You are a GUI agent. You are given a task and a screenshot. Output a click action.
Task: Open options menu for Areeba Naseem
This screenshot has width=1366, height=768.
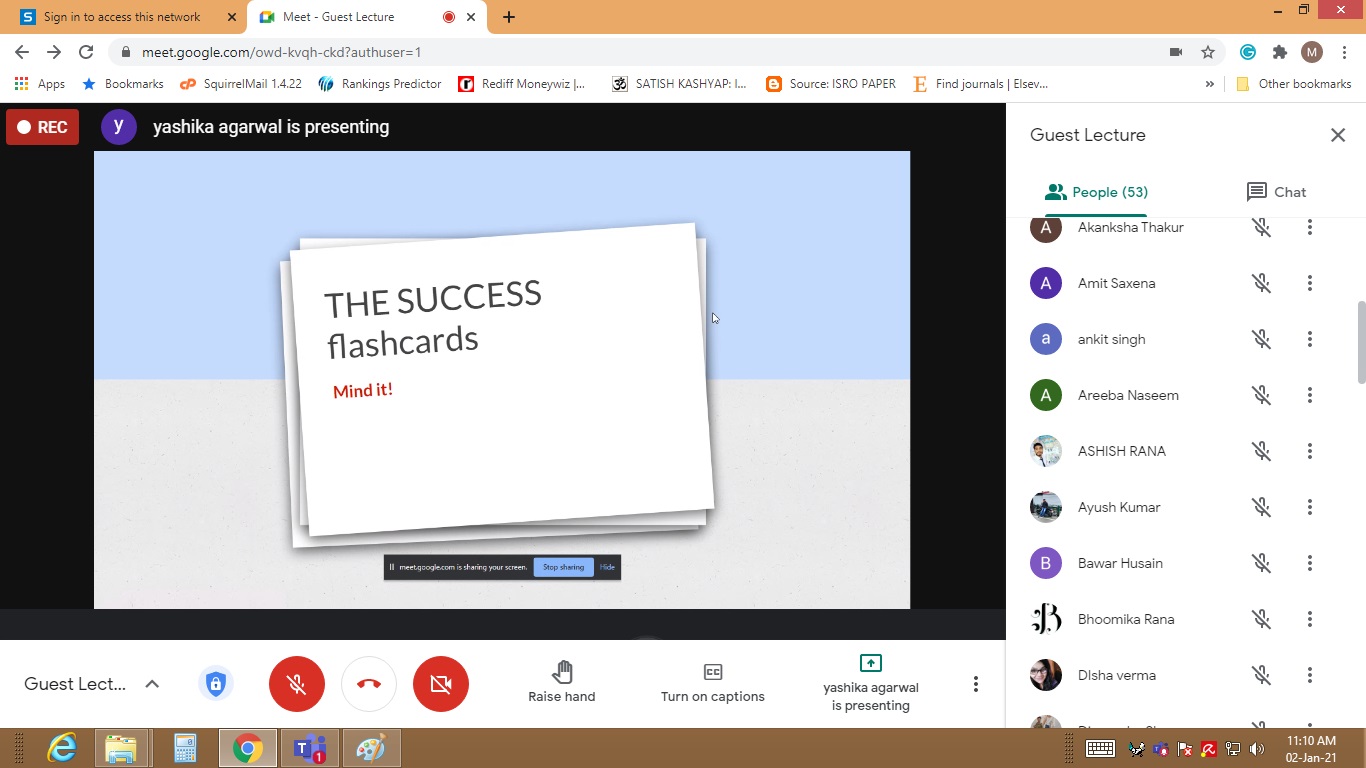[x=1309, y=396]
